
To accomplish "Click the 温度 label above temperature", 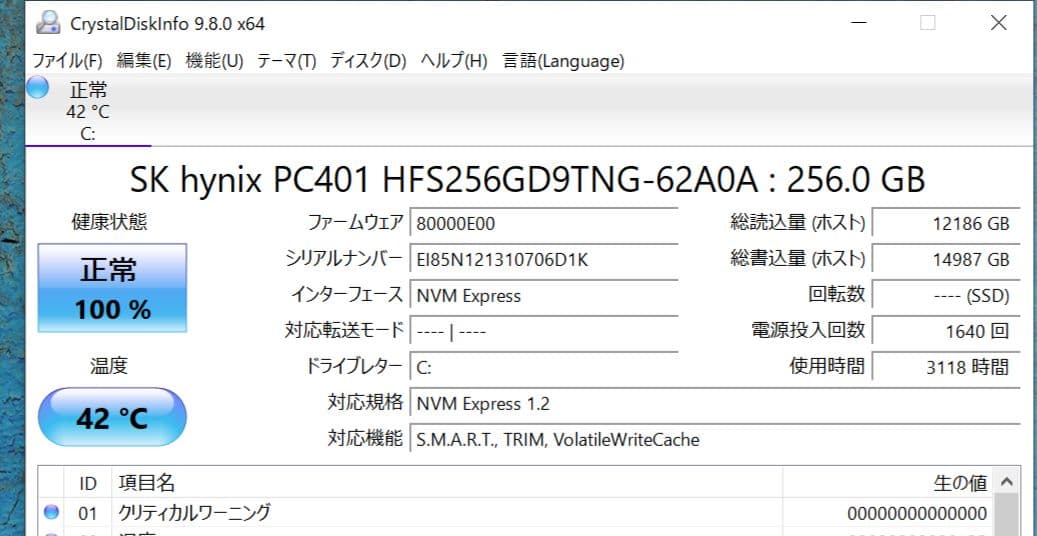I will coord(109,365).
